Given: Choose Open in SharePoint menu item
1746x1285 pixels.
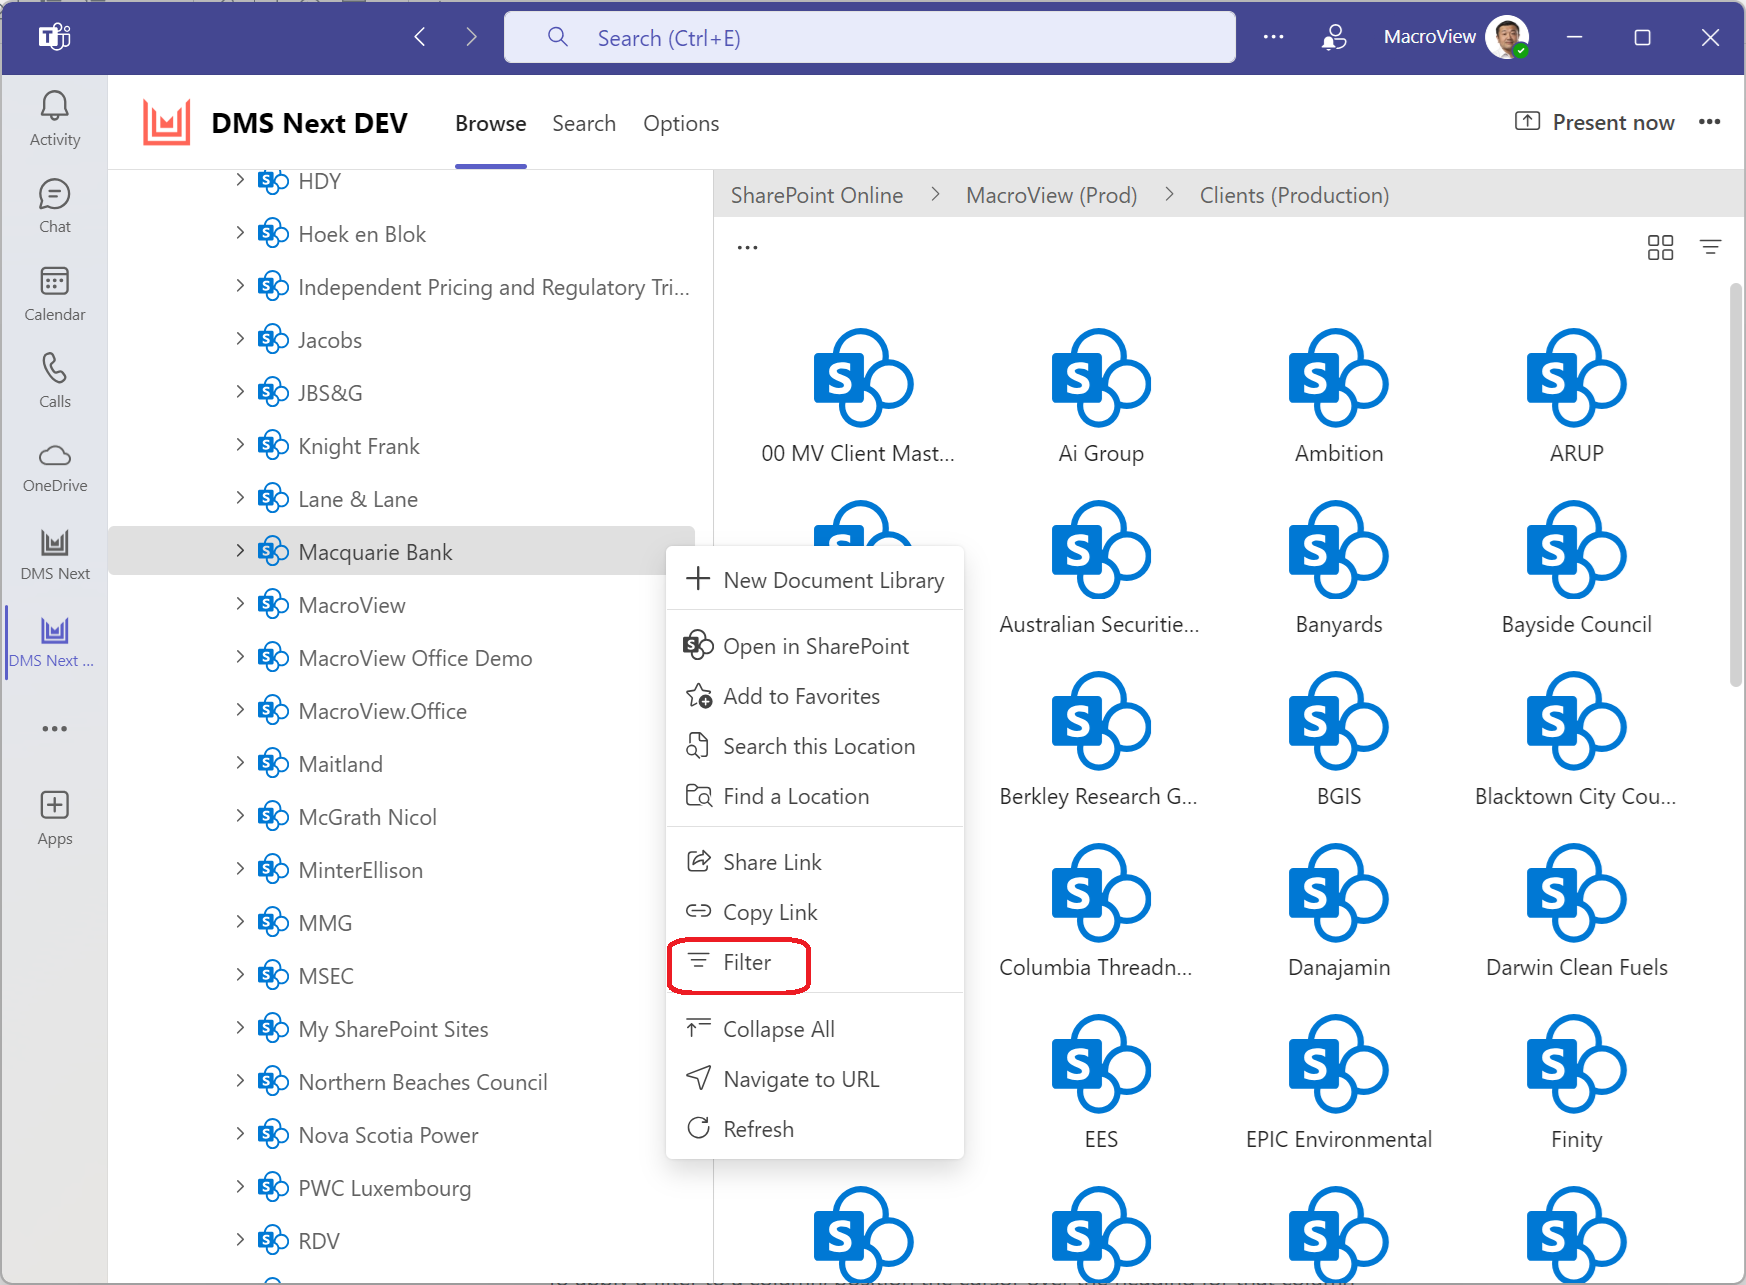Looking at the screenshot, I should [x=815, y=646].
